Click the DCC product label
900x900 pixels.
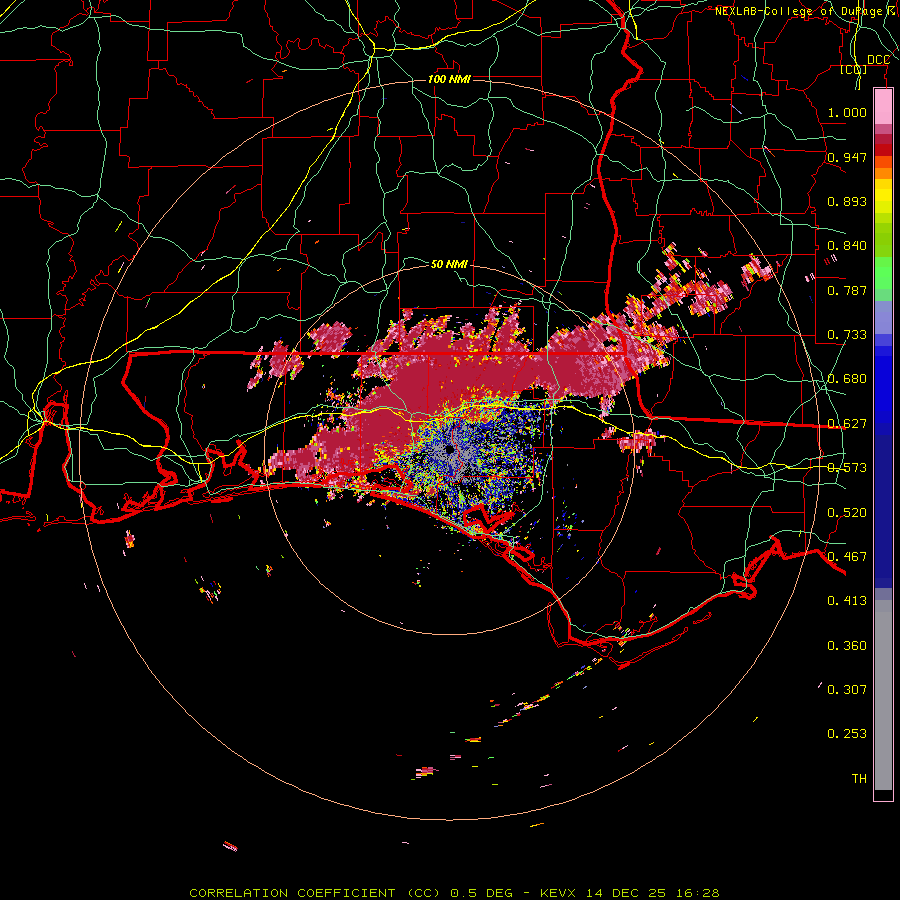[x=878, y=60]
